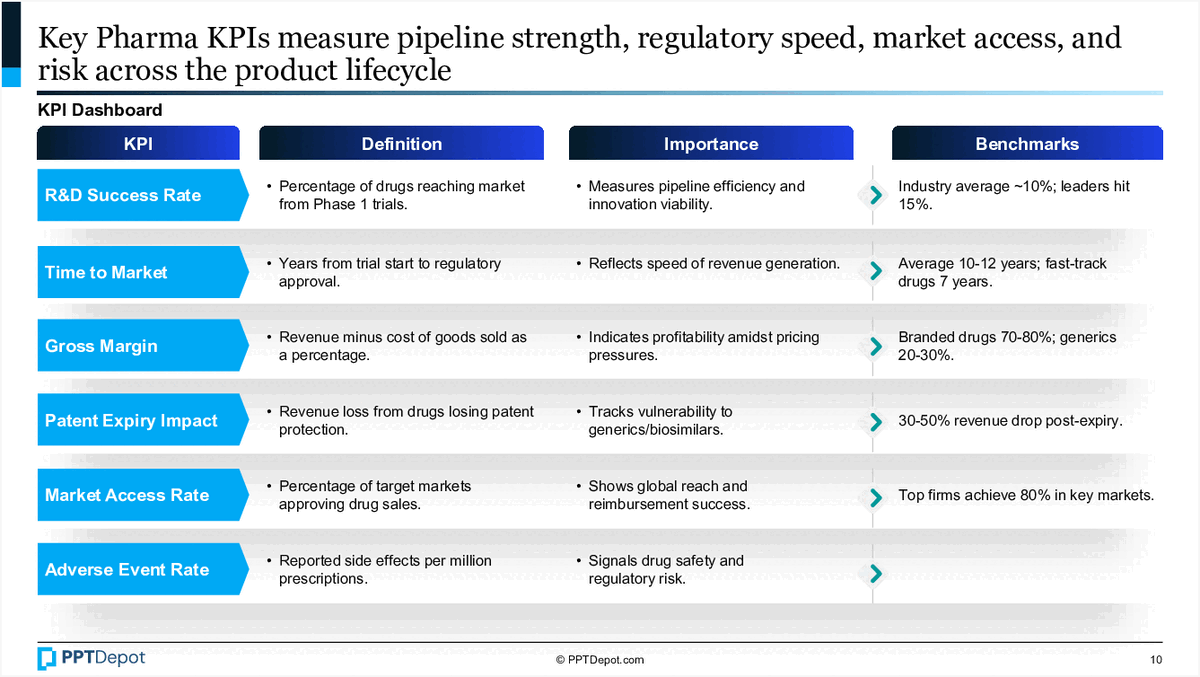This screenshot has width=1200, height=677.
Task: Click the Time to Market label
Action: pos(106,272)
